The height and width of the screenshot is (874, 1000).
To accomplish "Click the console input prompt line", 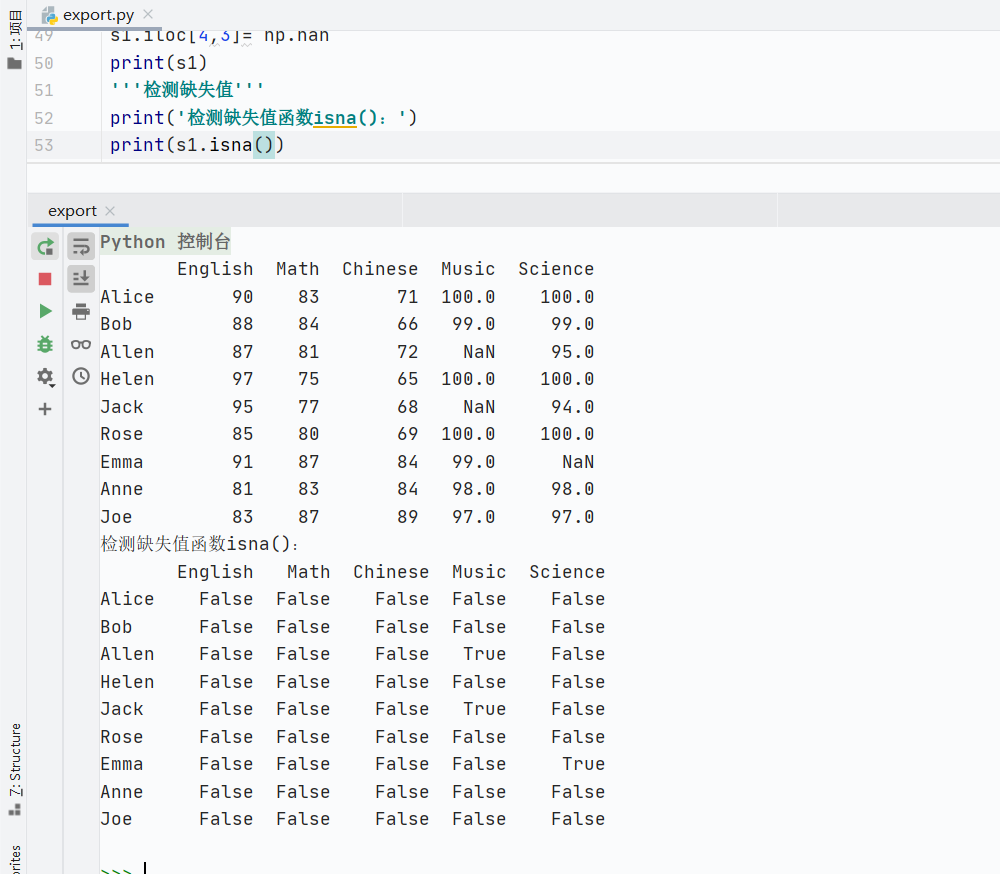I will click(x=400, y=868).
